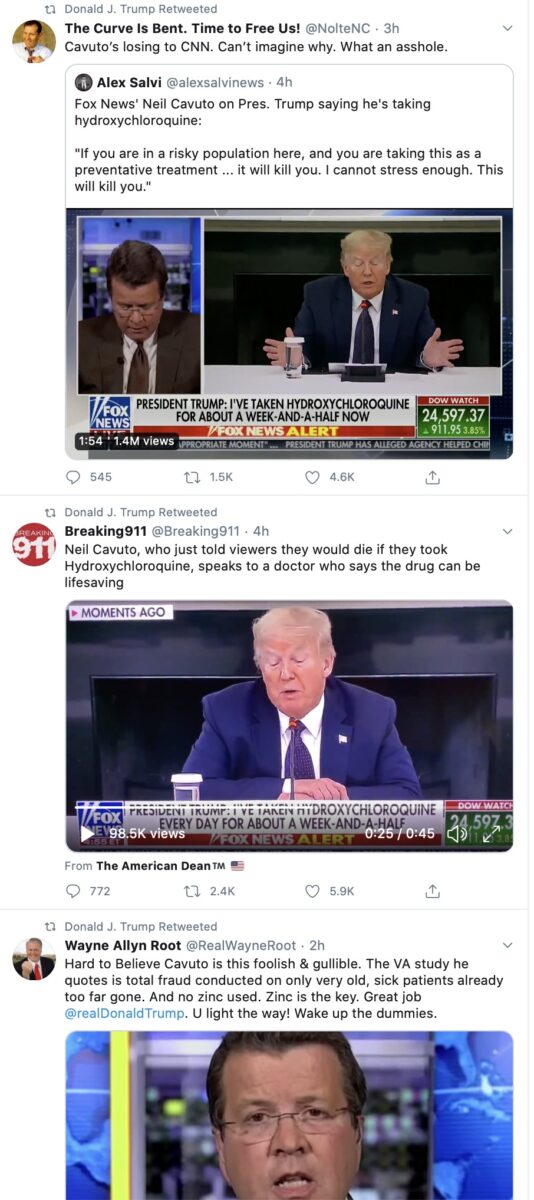The height and width of the screenshot is (1200, 534).
Task: Play the Breaking911 video with 98.5K views
Action: [88, 833]
